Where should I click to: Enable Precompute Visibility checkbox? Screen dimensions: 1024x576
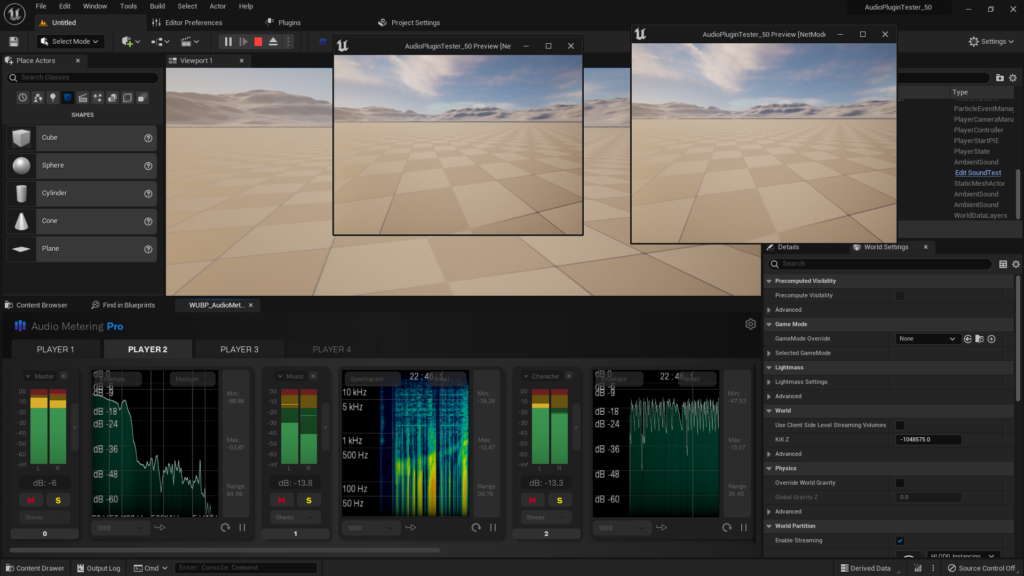(899, 296)
